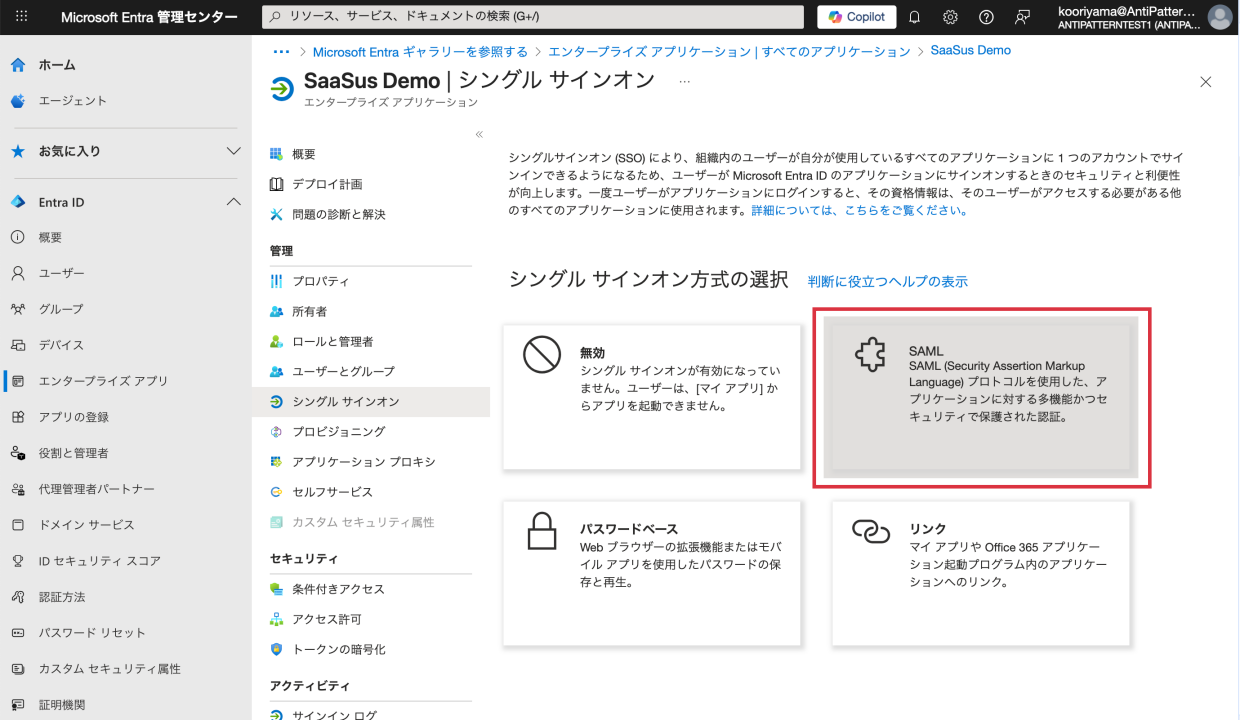Image resolution: width=1240 pixels, height=720 pixels.
Task: Open 概要 under Entra ID in left sidebar
Action: [x=50, y=237]
